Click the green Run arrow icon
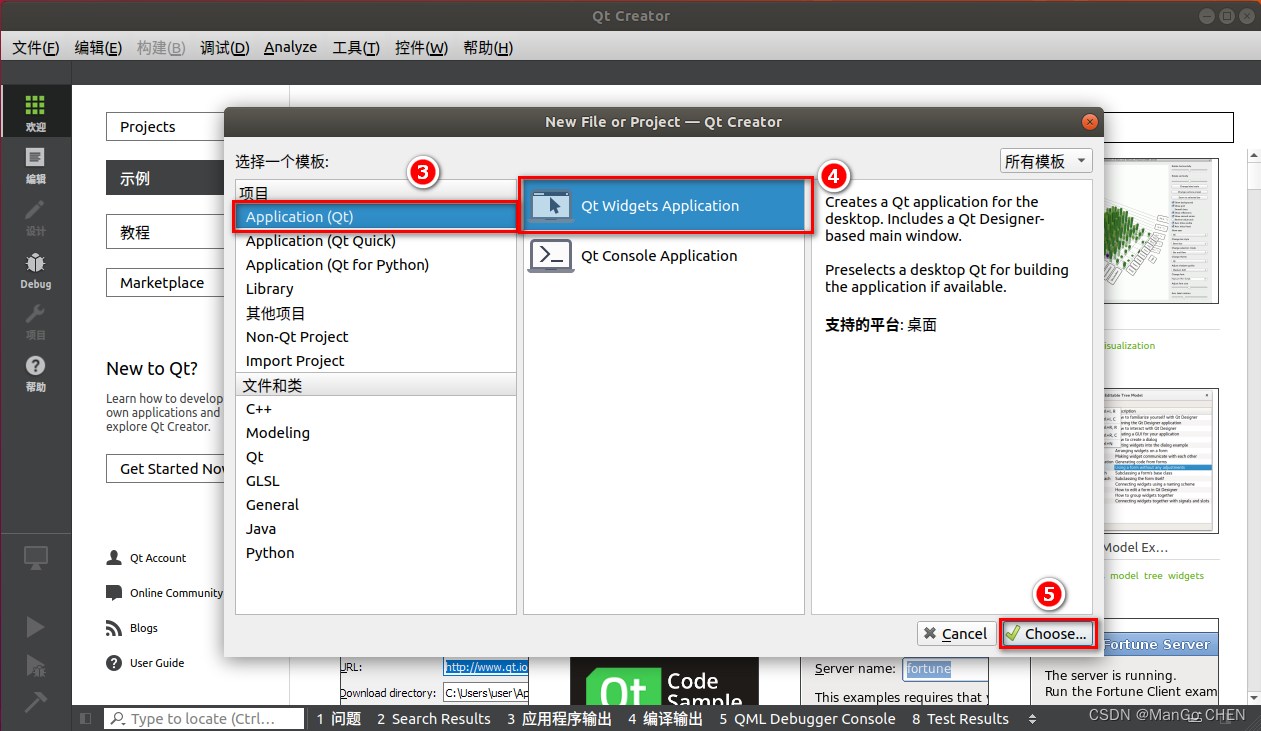The image size is (1261, 731). pos(35,627)
